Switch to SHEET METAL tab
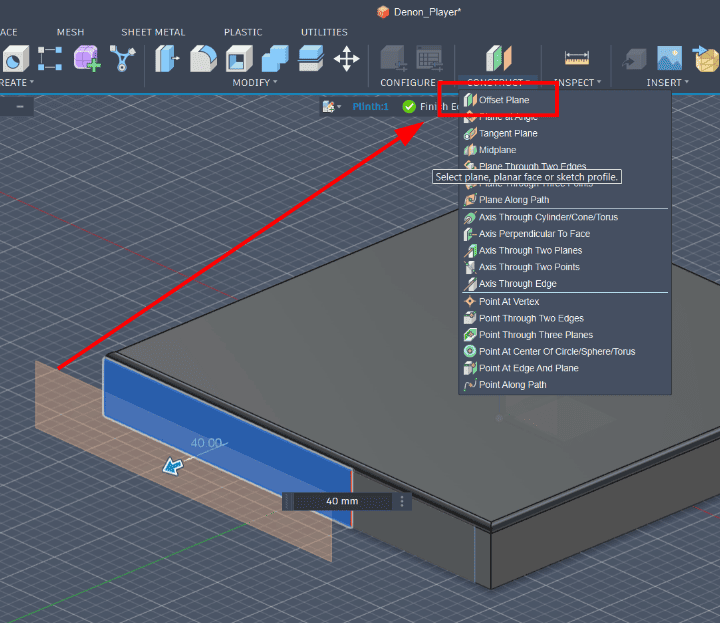Image resolution: width=720 pixels, height=623 pixels. click(x=153, y=32)
